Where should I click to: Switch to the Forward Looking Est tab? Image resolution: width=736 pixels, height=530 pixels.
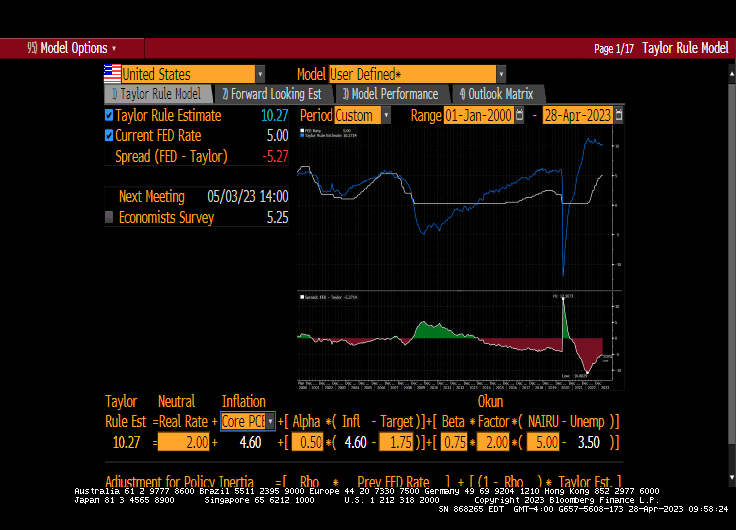tap(271, 94)
